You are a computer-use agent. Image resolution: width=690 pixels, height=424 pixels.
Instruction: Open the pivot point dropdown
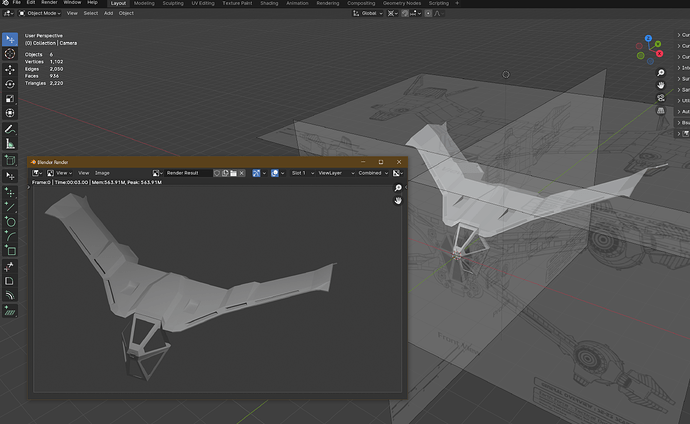point(393,14)
